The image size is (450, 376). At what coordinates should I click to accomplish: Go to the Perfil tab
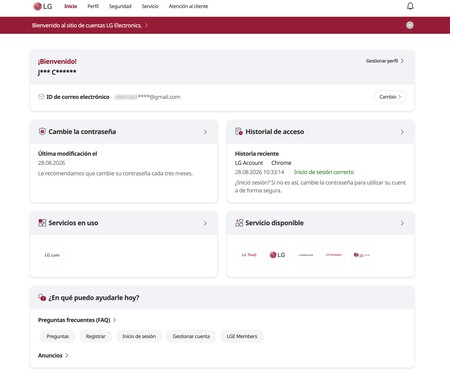click(93, 6)
